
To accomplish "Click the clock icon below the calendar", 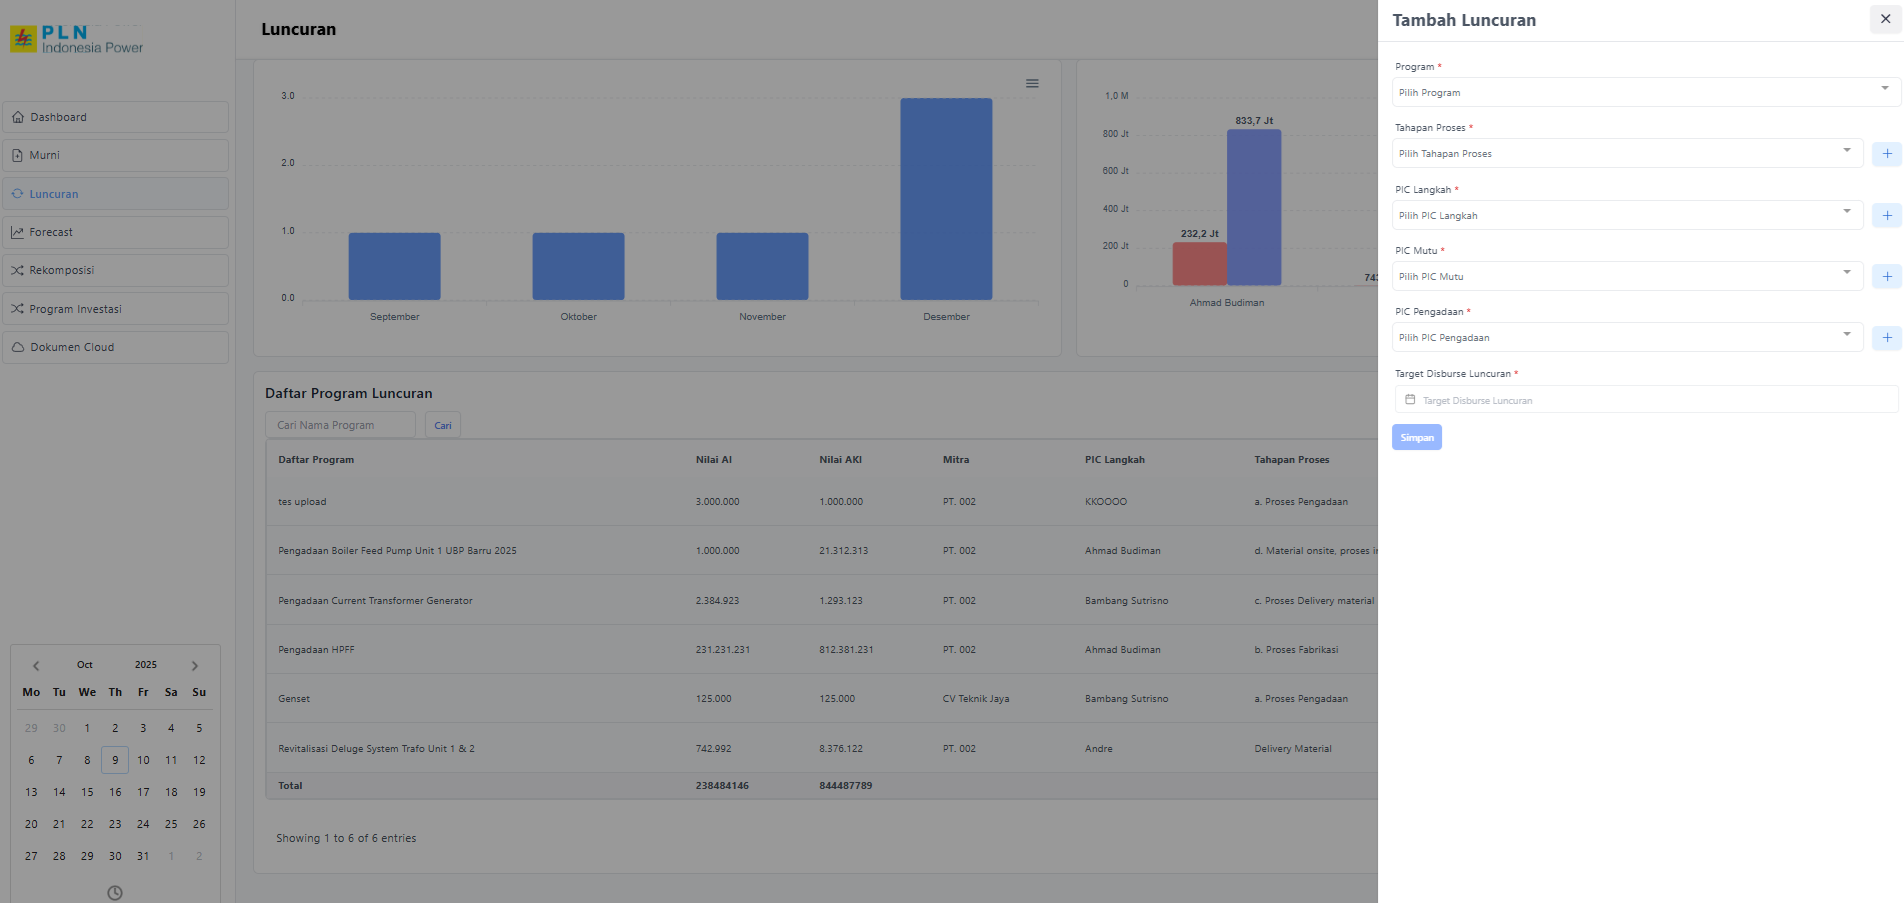I will click(115, 892).
